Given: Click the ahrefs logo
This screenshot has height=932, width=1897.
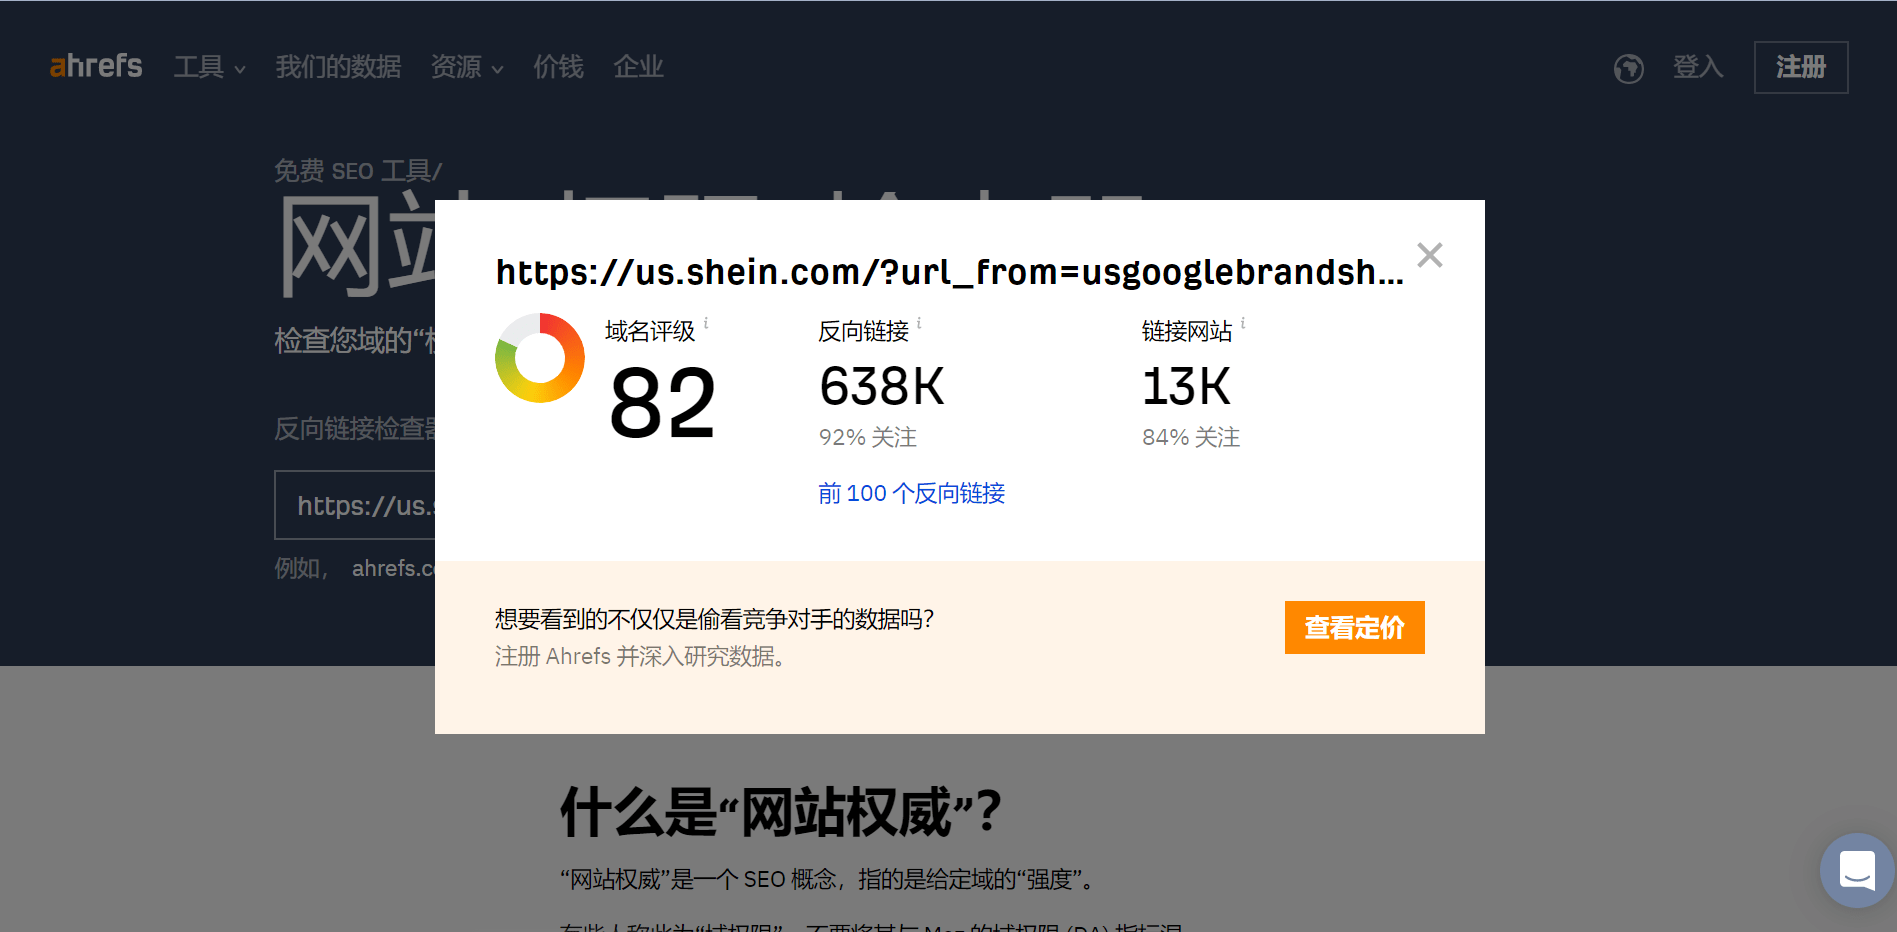Looking at the screenshot, I should point(95,66).
